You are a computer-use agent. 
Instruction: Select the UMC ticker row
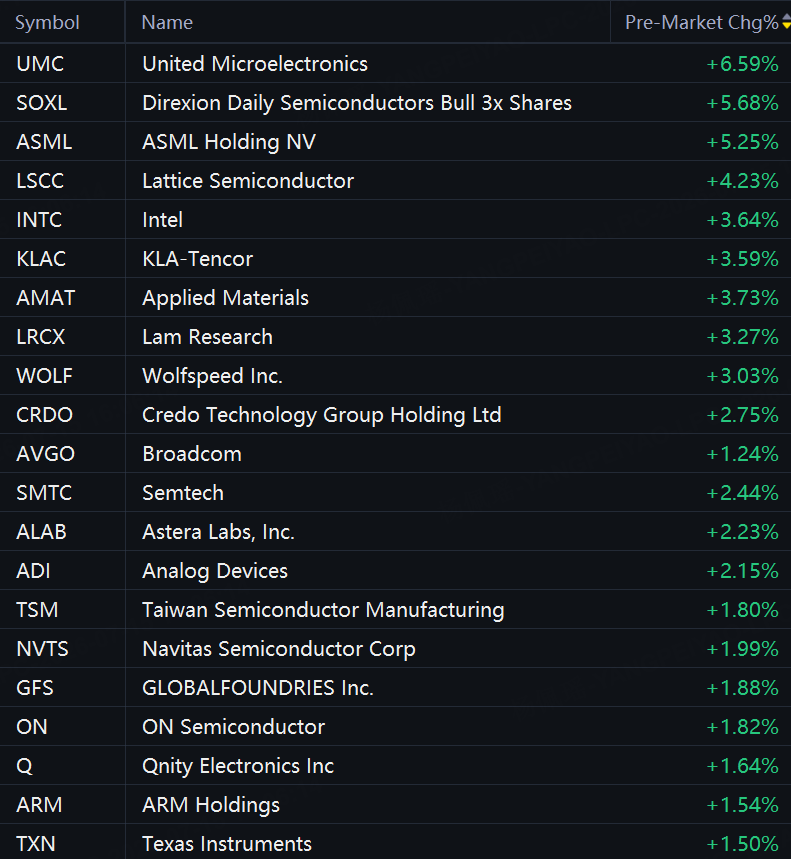tap(396, 64)
